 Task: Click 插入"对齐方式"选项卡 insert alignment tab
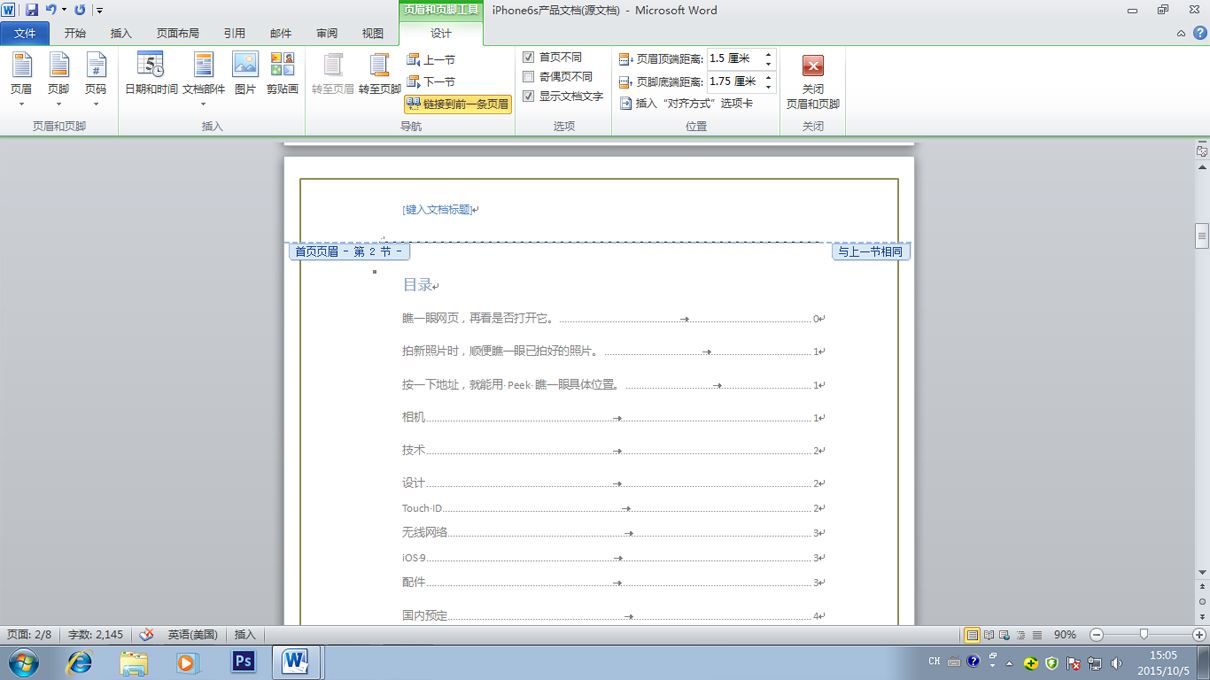(686, 103)
